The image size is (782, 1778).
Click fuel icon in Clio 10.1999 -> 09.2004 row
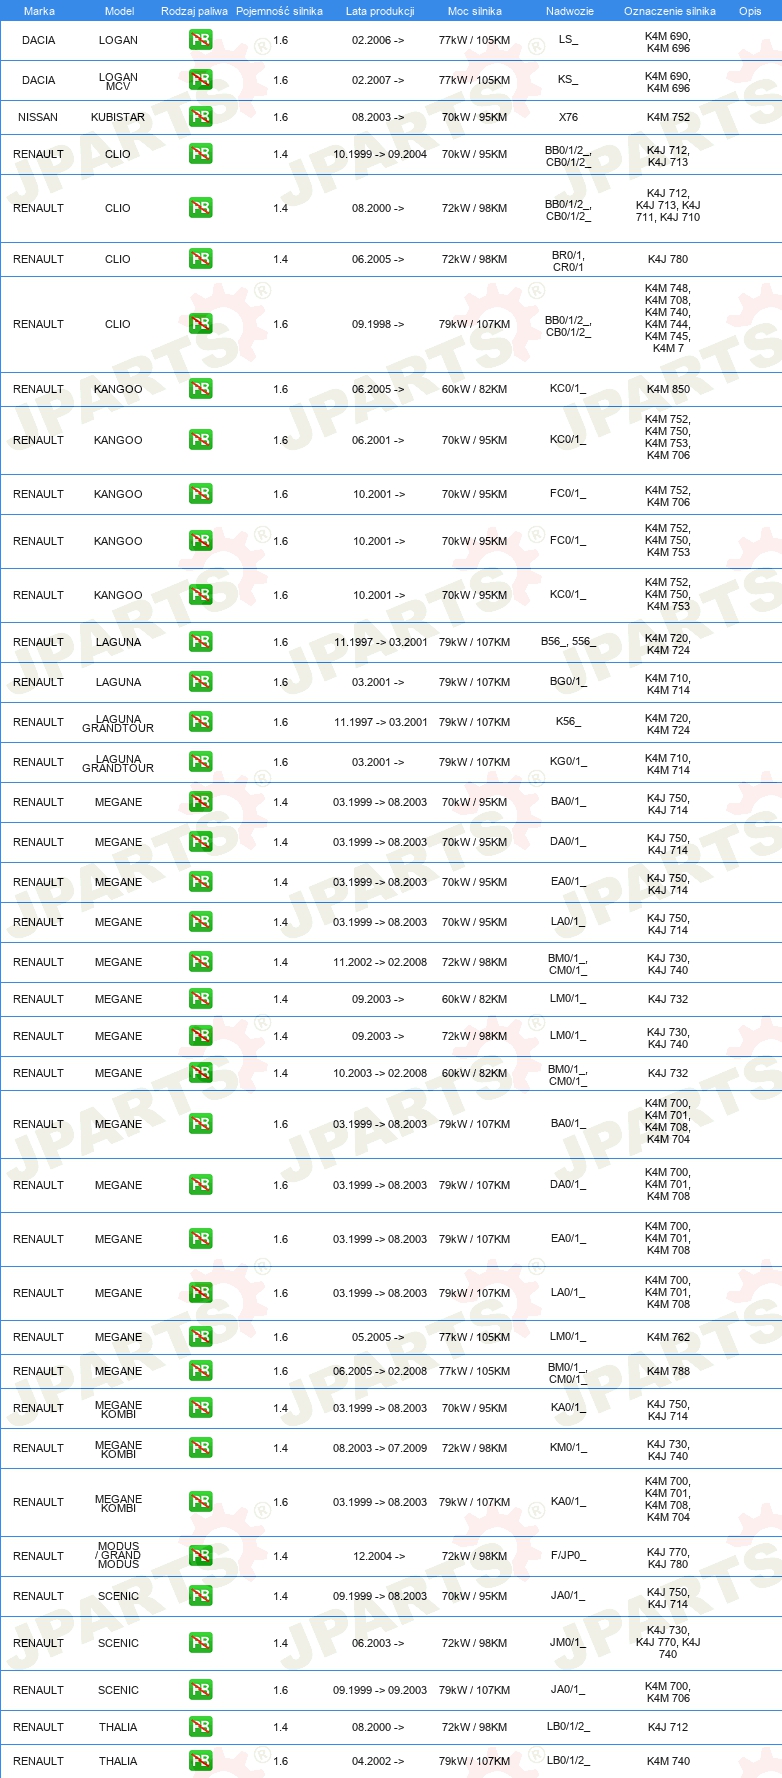(200, 155)
